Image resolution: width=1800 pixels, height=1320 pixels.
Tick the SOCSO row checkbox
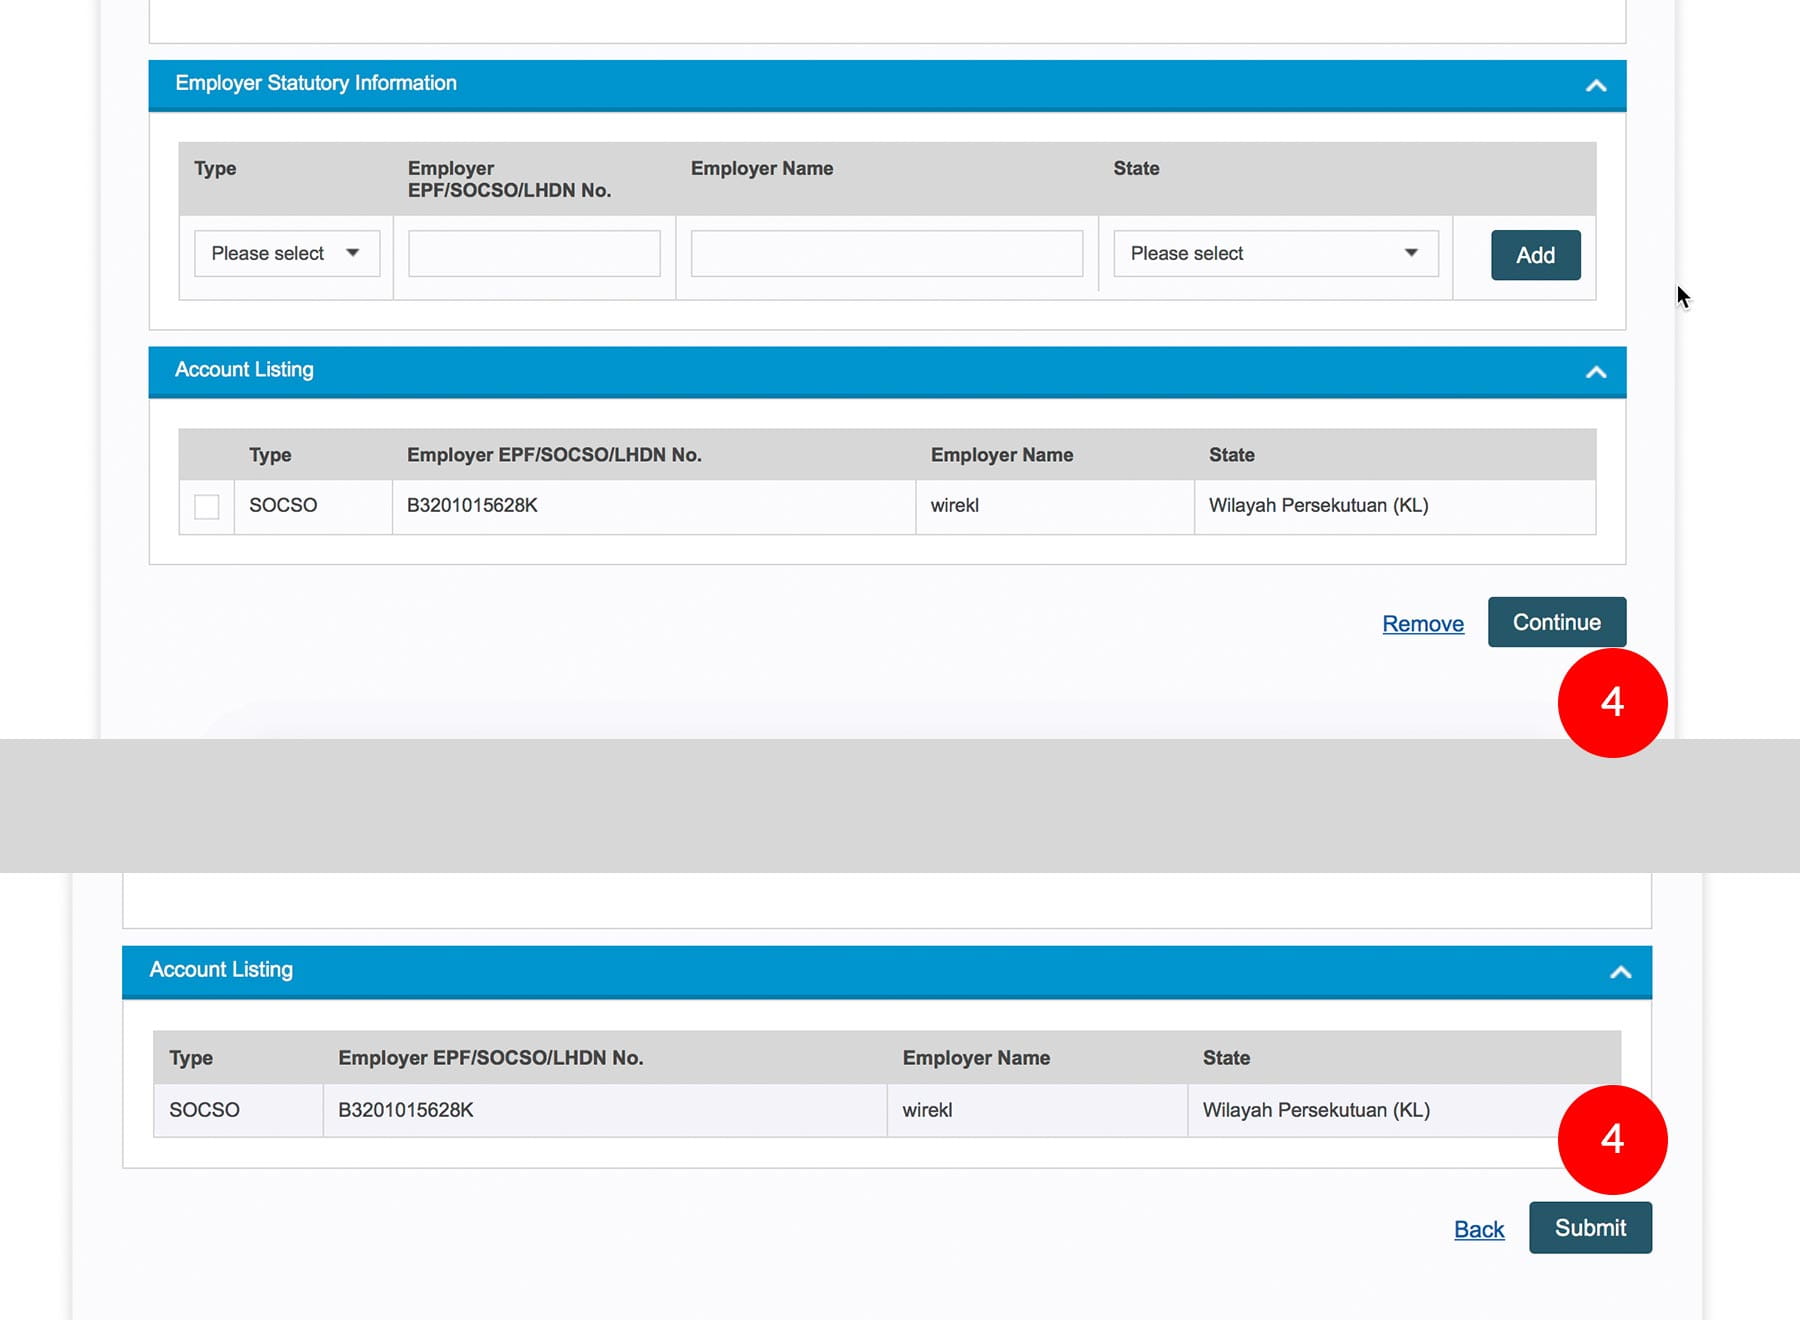(207, 507)
